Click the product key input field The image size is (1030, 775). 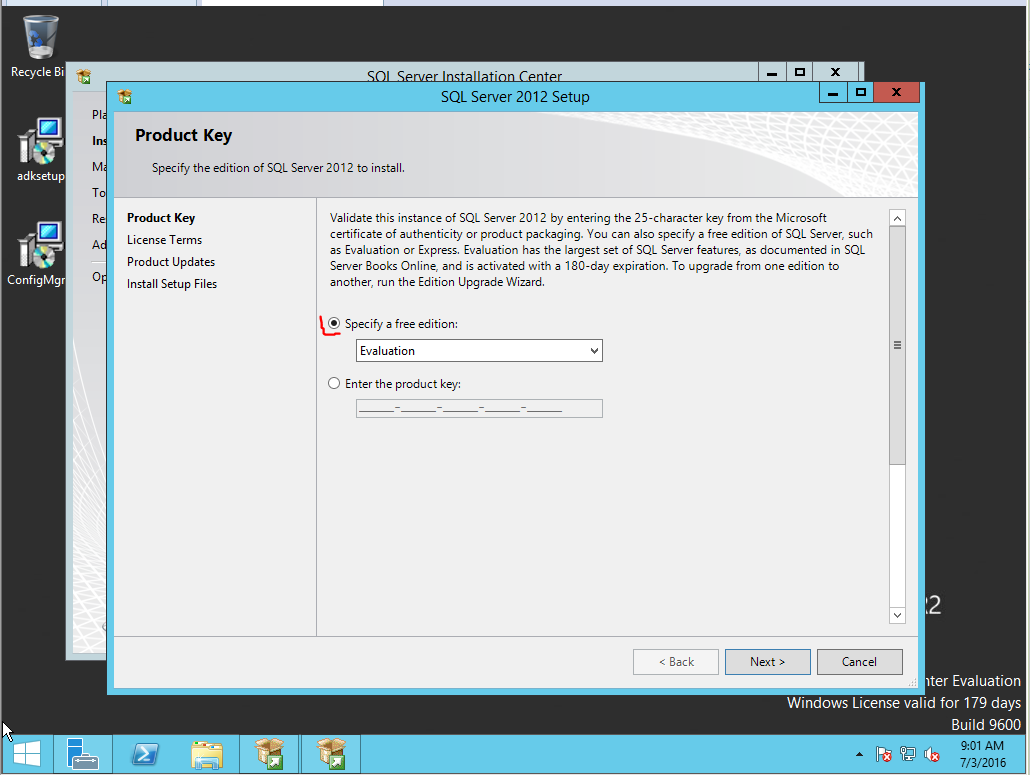(479, 409)
